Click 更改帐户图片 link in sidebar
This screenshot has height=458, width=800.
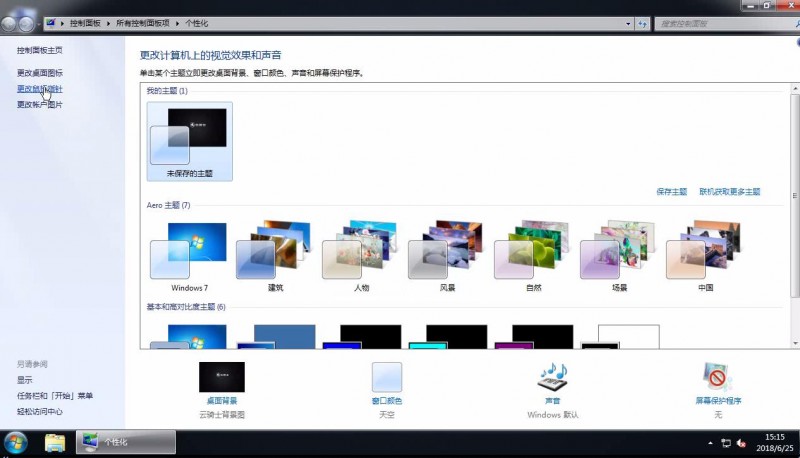coord(40,105)
